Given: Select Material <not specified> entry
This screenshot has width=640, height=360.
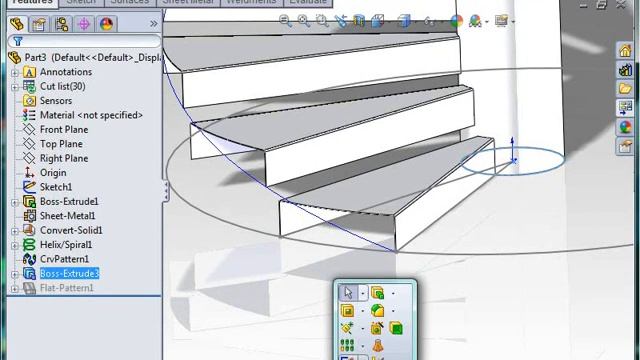Looking at the screenshot, I should tap(91, 115).
